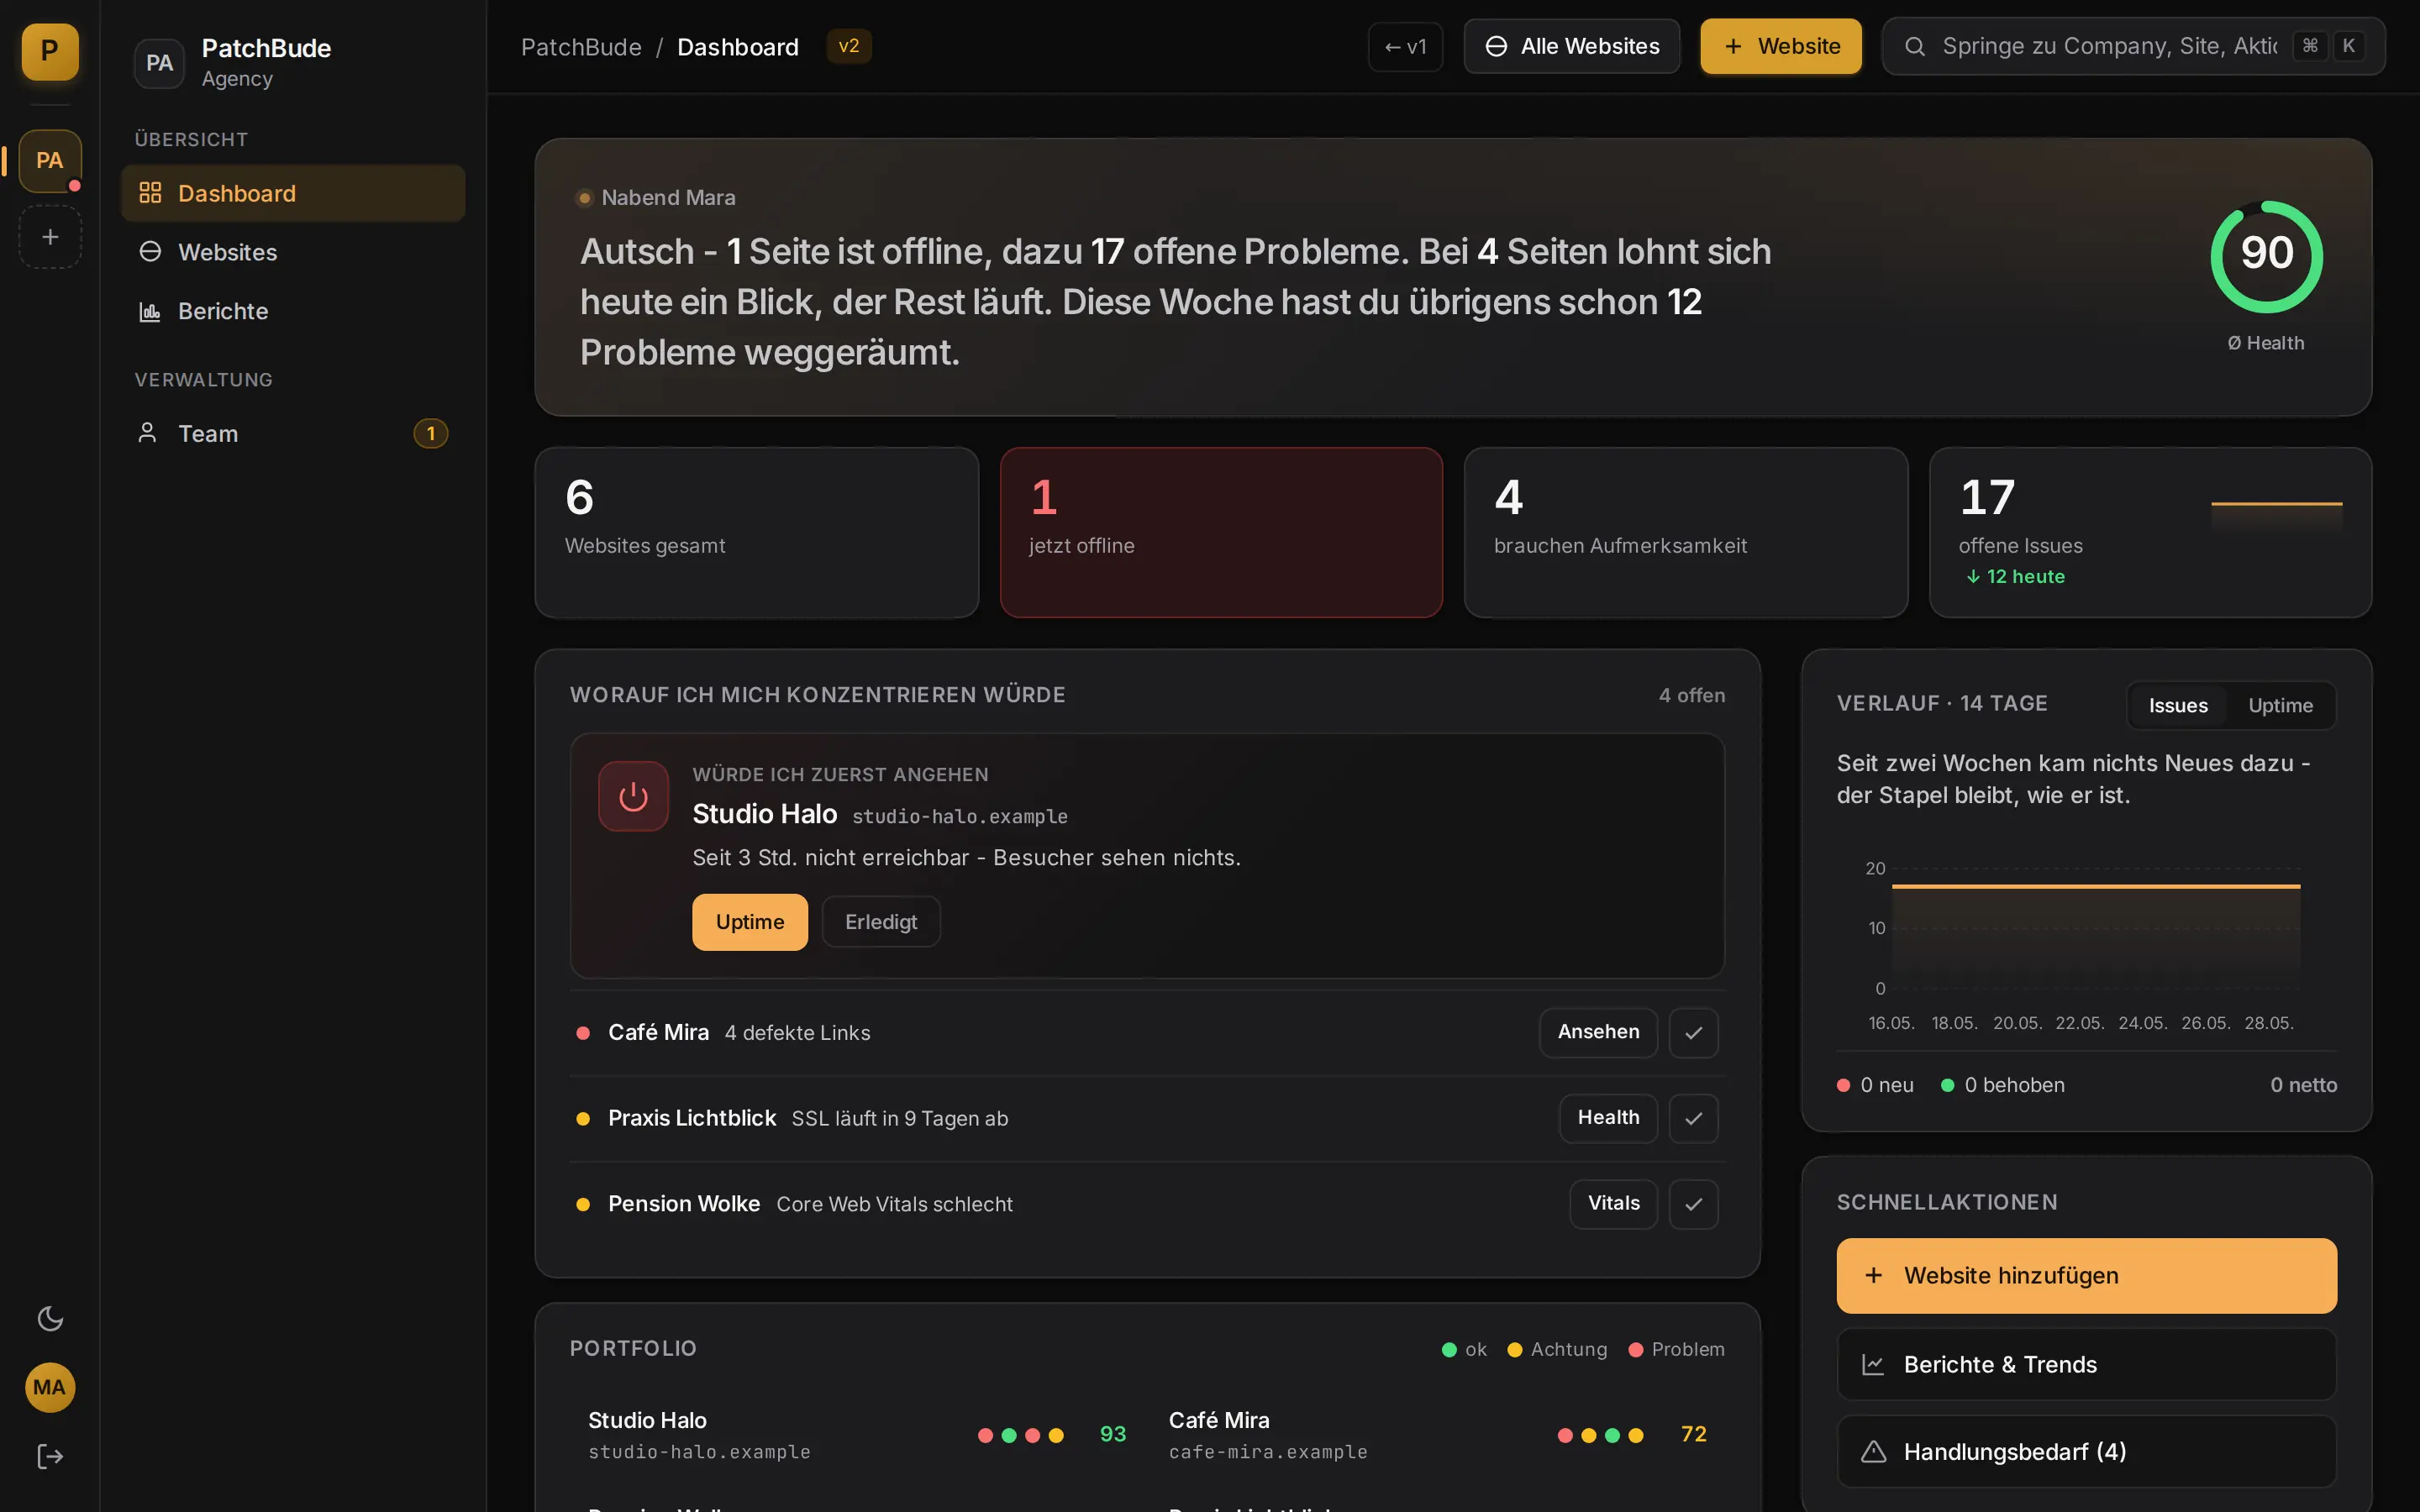Open Dashboard in the sidebar
The image size is (2420, 1512).
coord(293,193)
